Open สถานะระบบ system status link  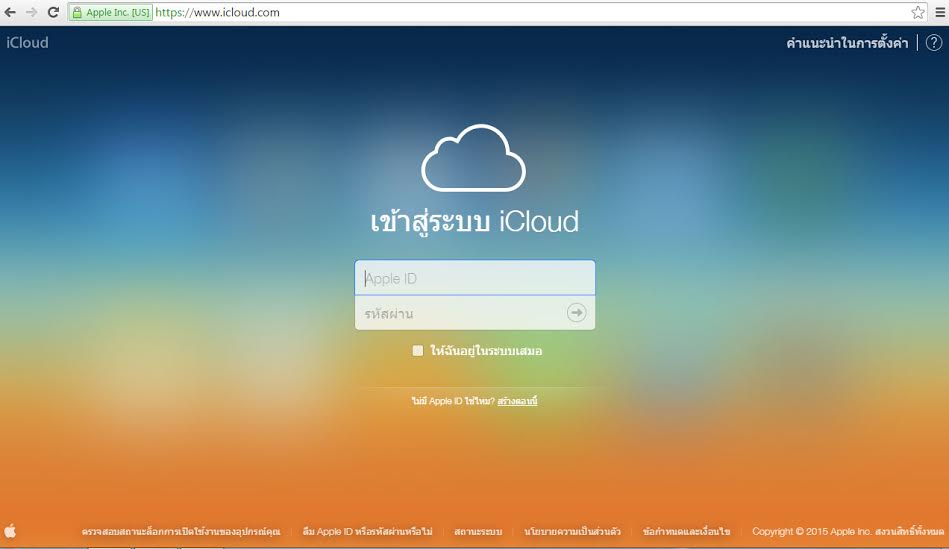(478, 531)
